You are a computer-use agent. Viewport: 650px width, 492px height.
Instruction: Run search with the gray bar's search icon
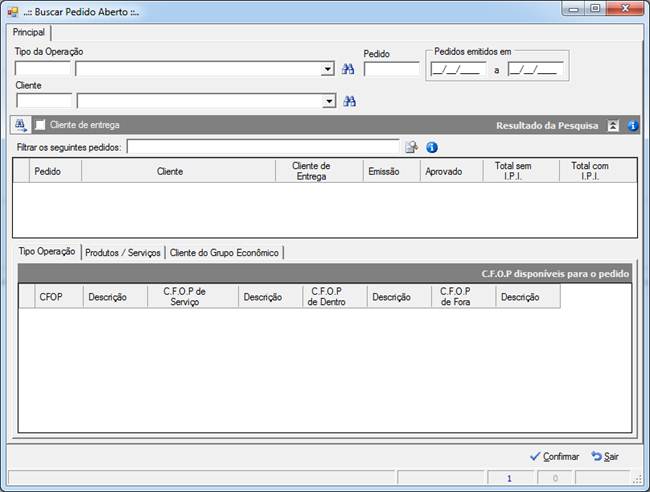tap(21, 125)
